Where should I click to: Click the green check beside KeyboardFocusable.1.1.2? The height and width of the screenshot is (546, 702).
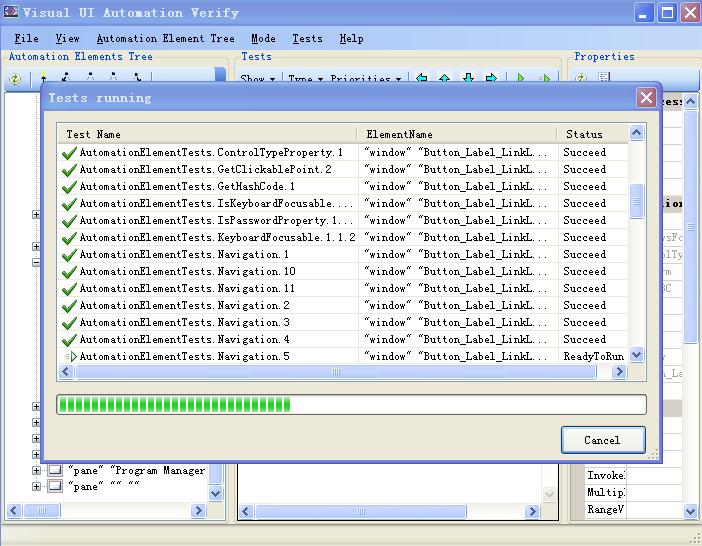[x=69, y=238]
